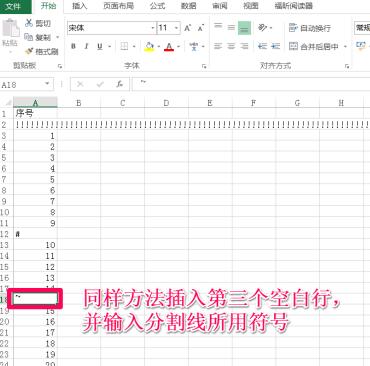
Task: Open the fill color dropdown arrow
Action: coord(159,46)
